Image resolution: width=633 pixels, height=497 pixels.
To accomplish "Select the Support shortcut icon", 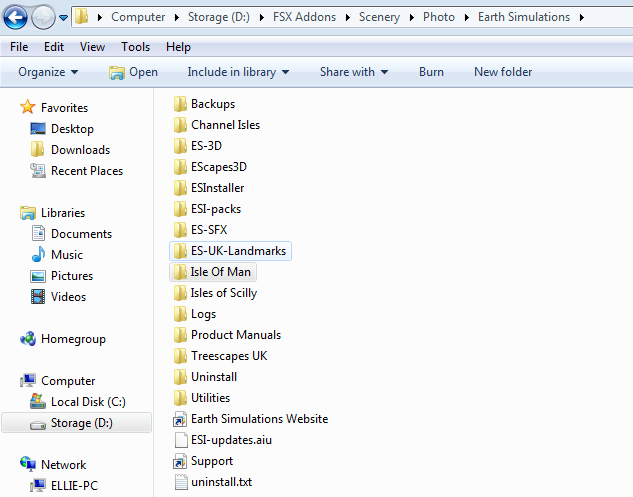I will pyautogui.click(x=180, y=461).
